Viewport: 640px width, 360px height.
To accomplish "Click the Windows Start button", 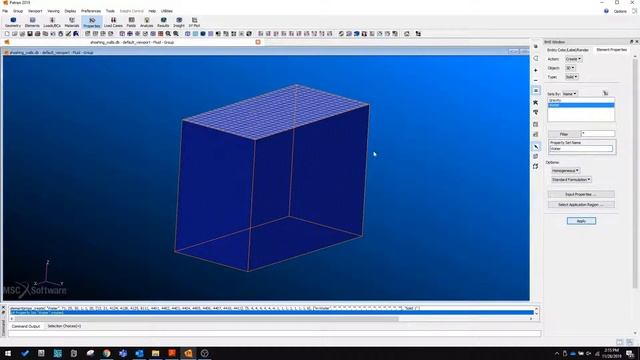I will pyautogui.click(x=7, y=353).
